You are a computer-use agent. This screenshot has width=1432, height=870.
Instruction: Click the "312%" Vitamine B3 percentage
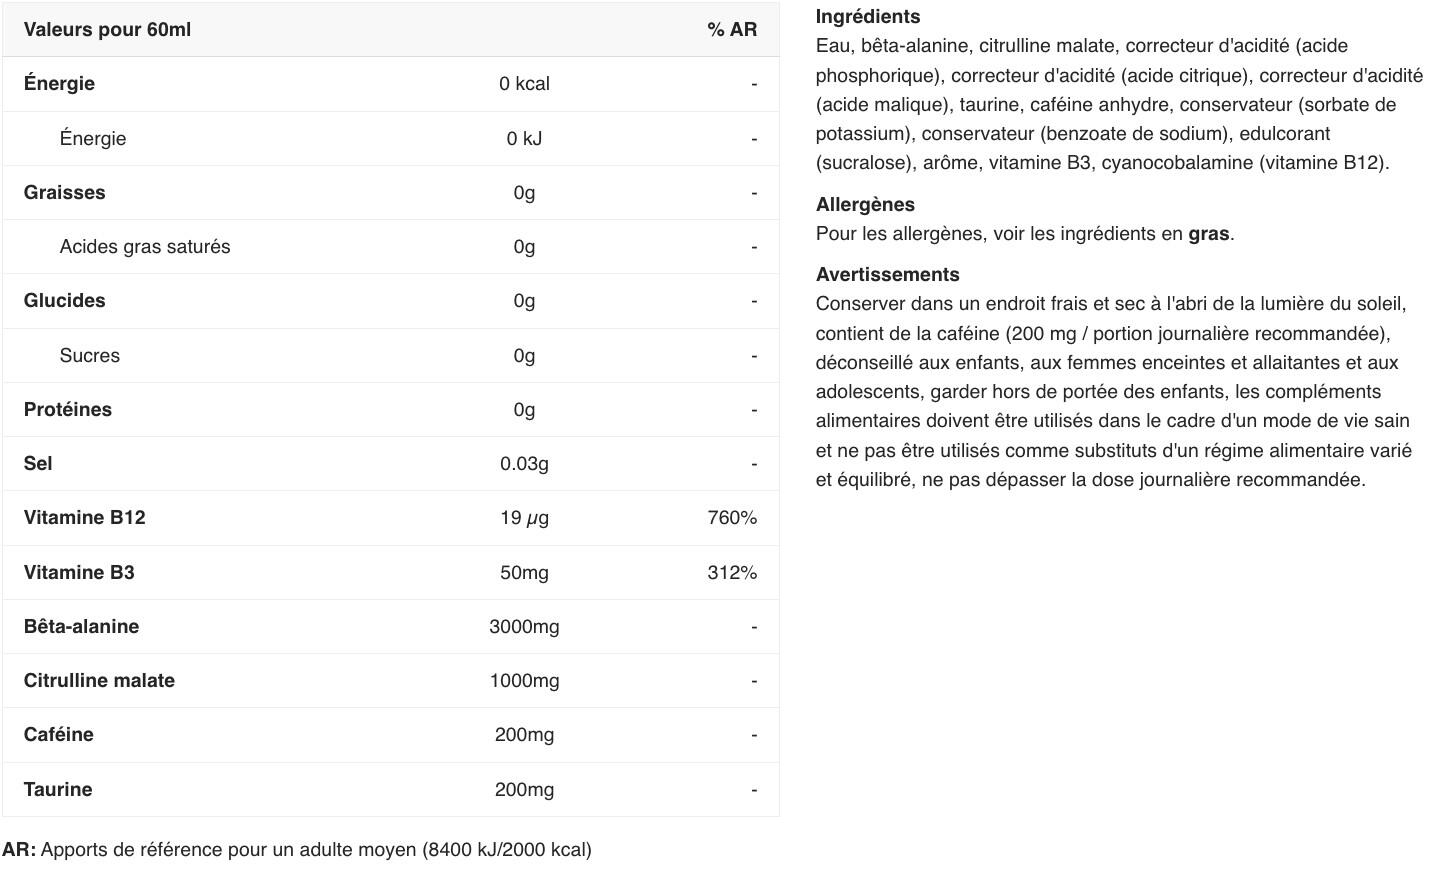(731, 573)
